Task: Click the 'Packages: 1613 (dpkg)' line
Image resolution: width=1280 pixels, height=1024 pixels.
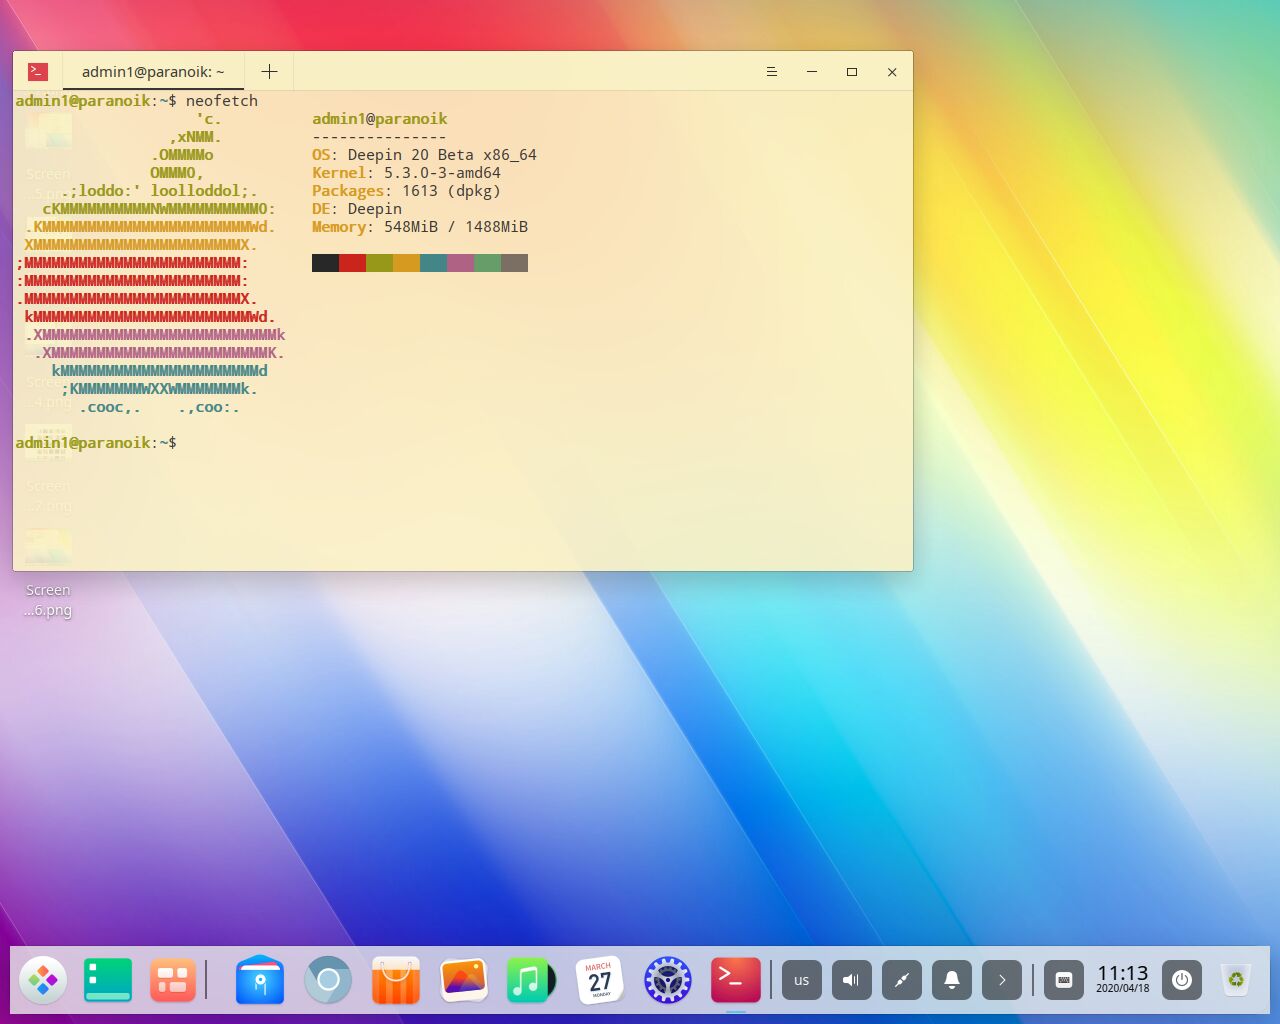Action: tap(406, 191)
